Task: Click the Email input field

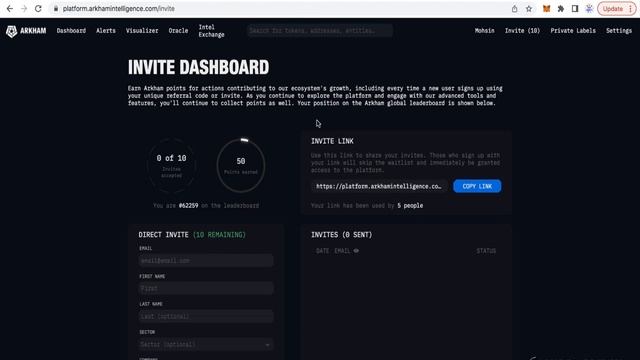Action: [x=206, y=260]
